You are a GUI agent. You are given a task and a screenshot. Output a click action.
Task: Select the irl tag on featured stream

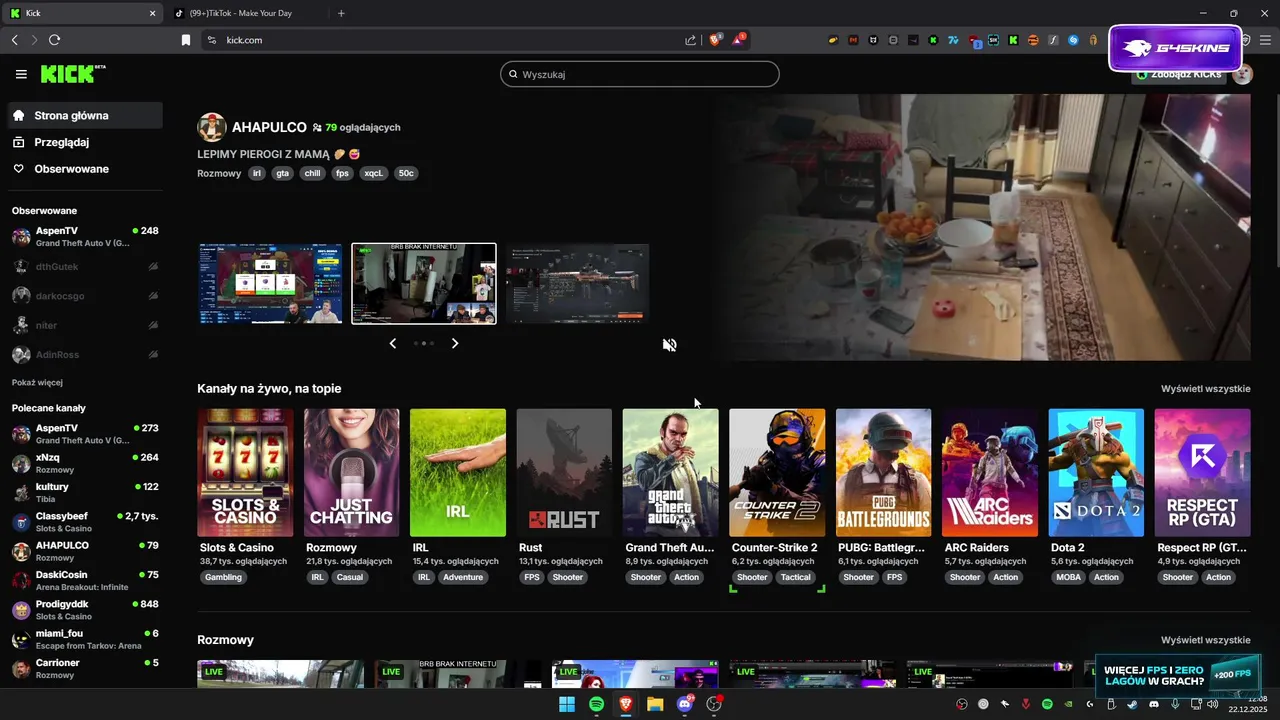tap(257, 173)
